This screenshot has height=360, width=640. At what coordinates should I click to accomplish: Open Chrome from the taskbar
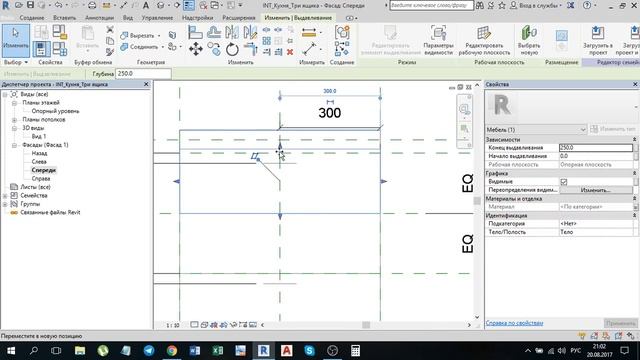point(172,350)
